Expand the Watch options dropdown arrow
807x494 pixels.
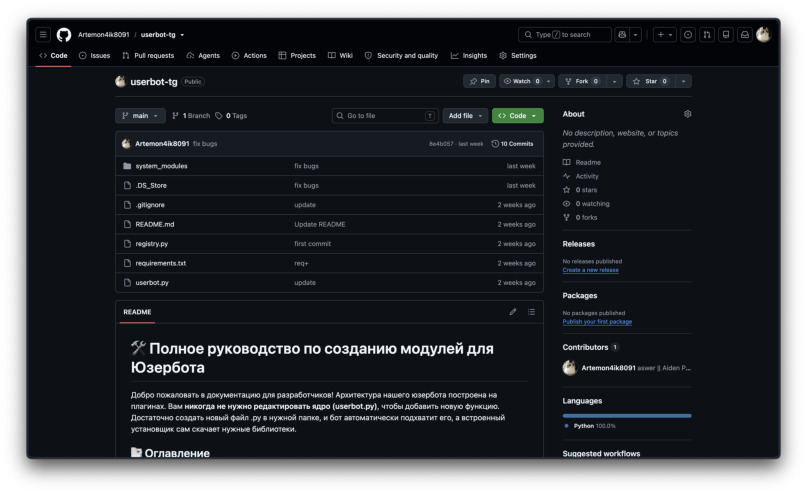coord(549,81)
